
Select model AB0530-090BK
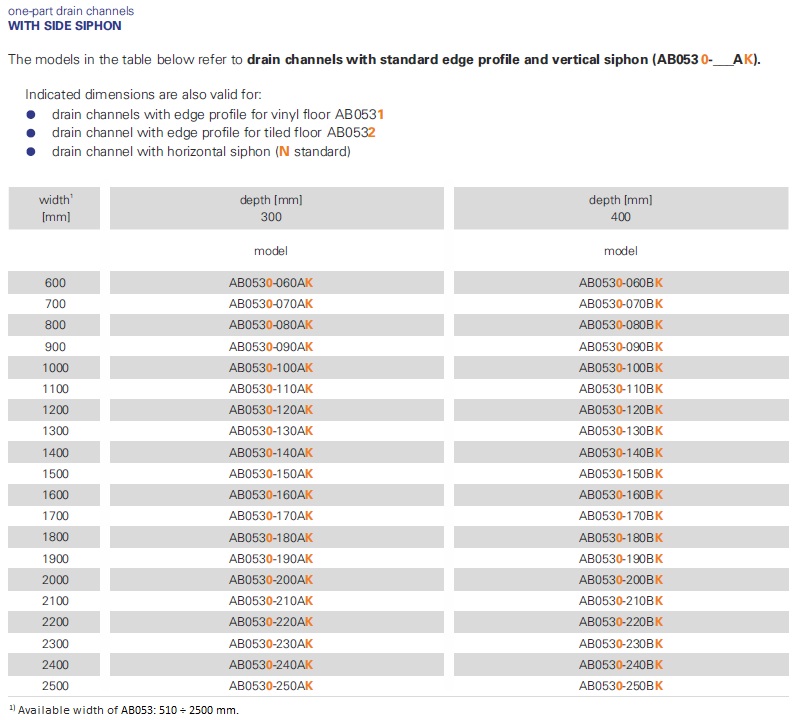click(x=621, y=347)
